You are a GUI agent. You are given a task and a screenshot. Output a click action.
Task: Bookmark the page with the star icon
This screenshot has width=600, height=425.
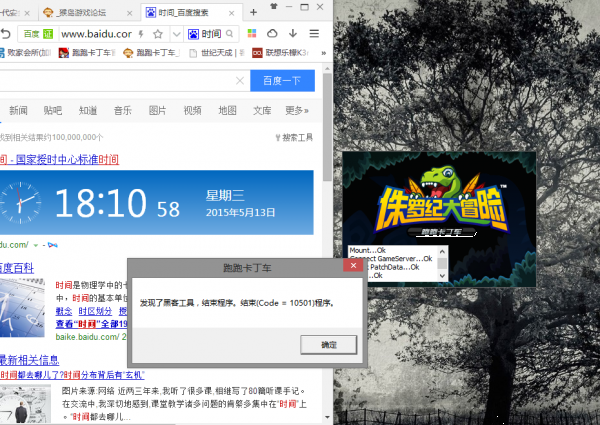tap(158, 34)
